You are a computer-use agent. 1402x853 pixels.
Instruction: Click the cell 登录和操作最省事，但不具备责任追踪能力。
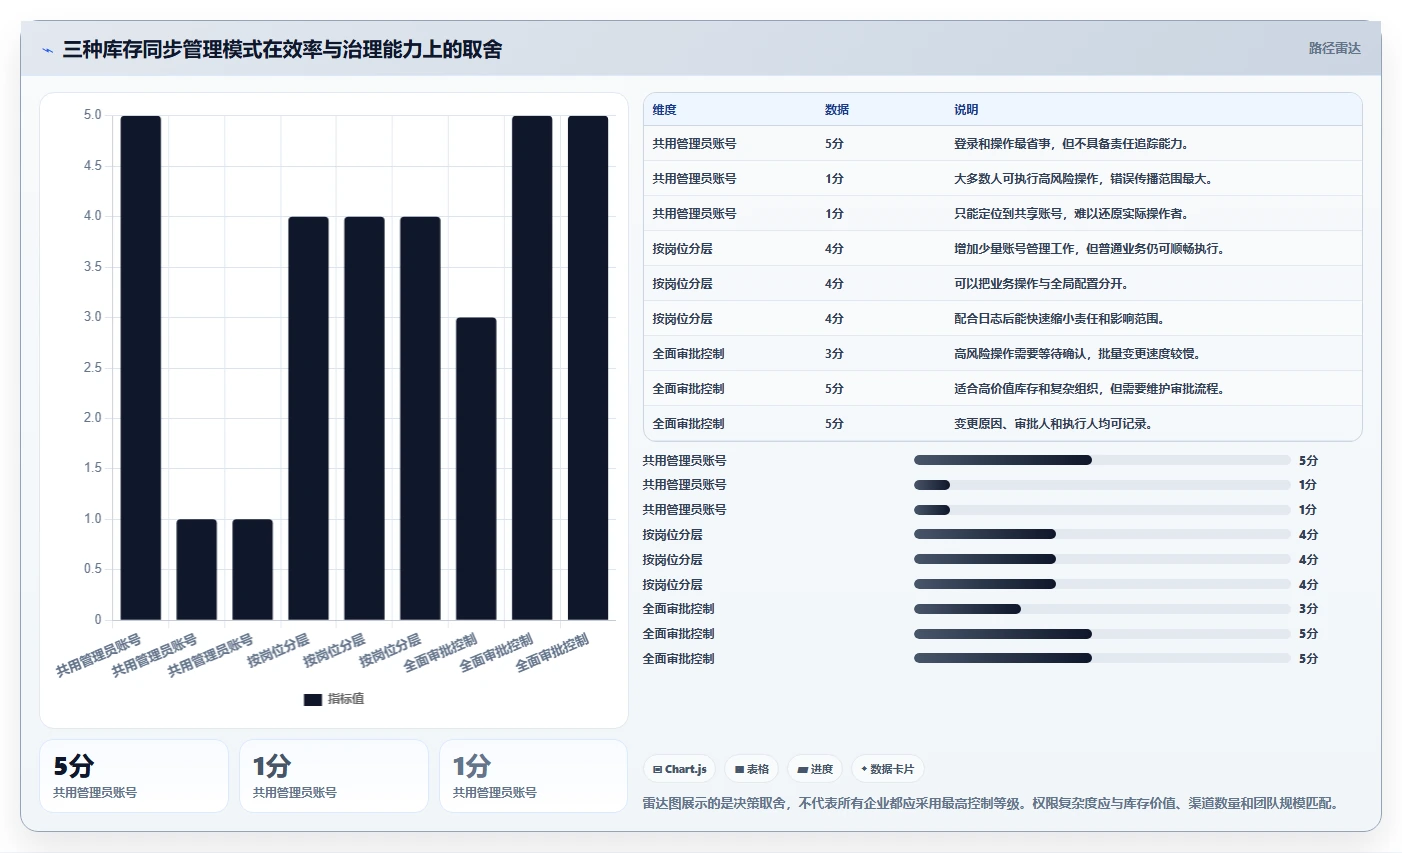coord(1071,144)
